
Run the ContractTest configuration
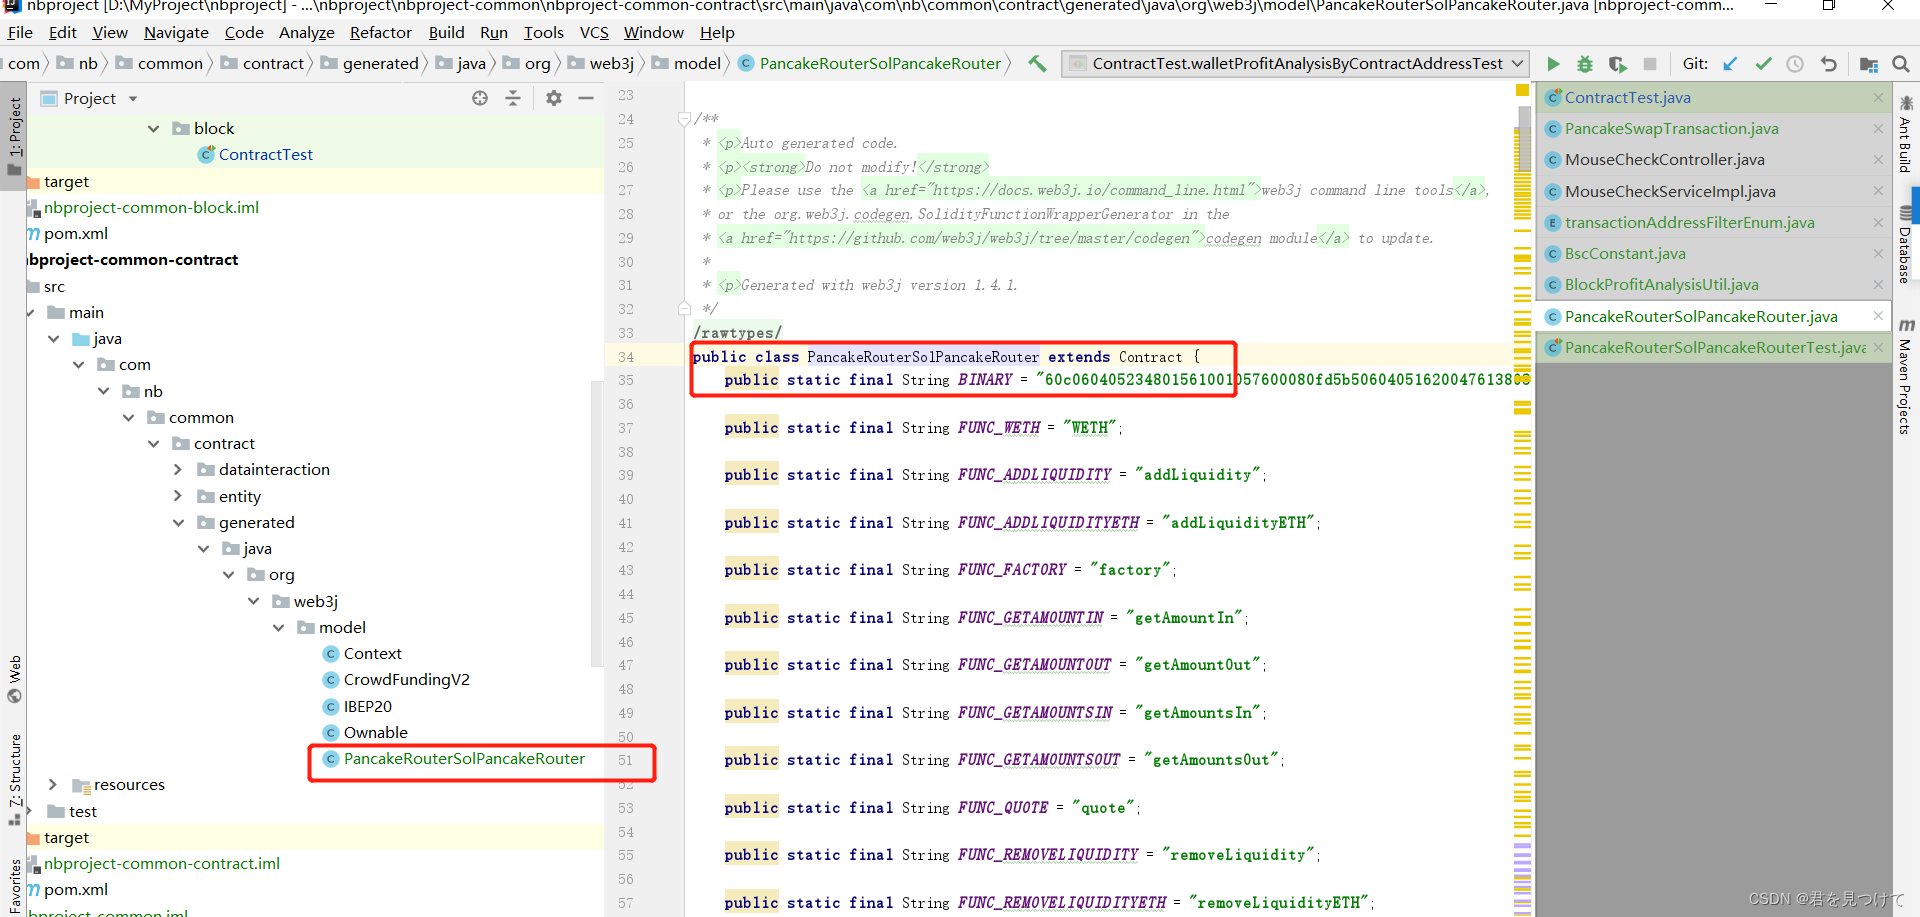(x=1553, y=63)
